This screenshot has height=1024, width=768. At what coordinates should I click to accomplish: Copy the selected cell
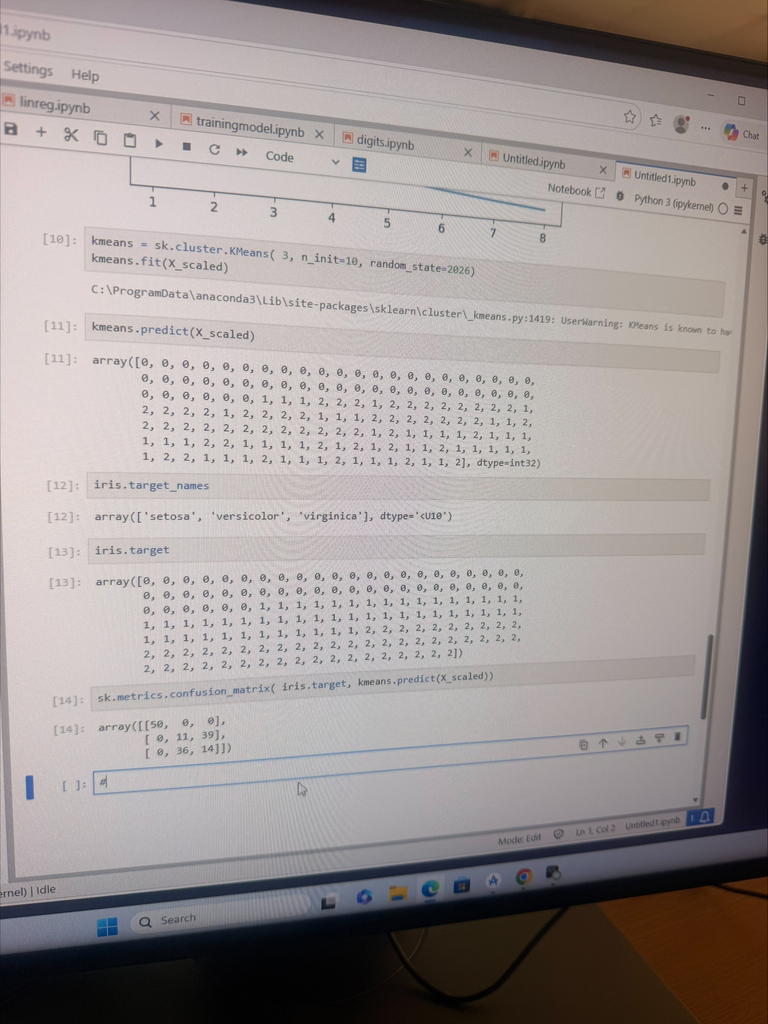coord(101,138)
